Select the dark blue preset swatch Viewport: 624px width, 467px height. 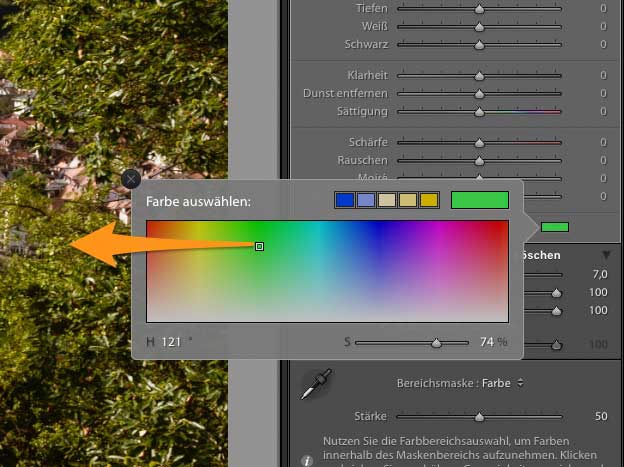point(345,200)
